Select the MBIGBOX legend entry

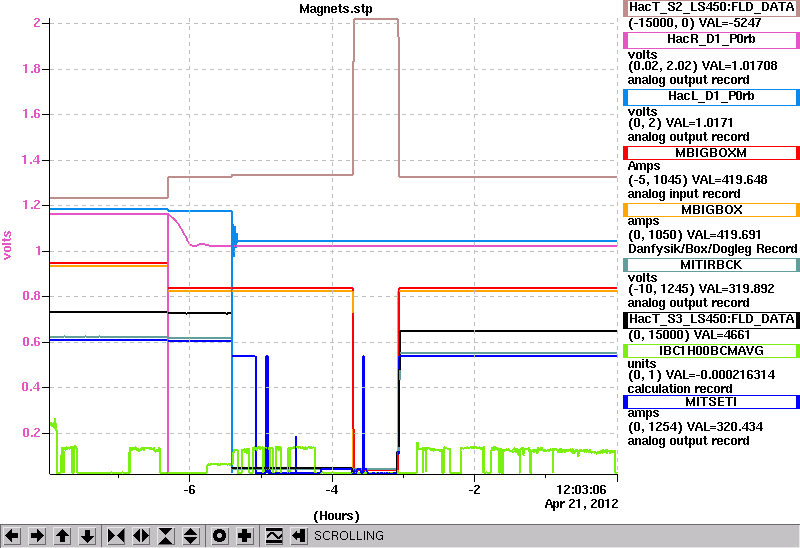[x=711, y=210]
